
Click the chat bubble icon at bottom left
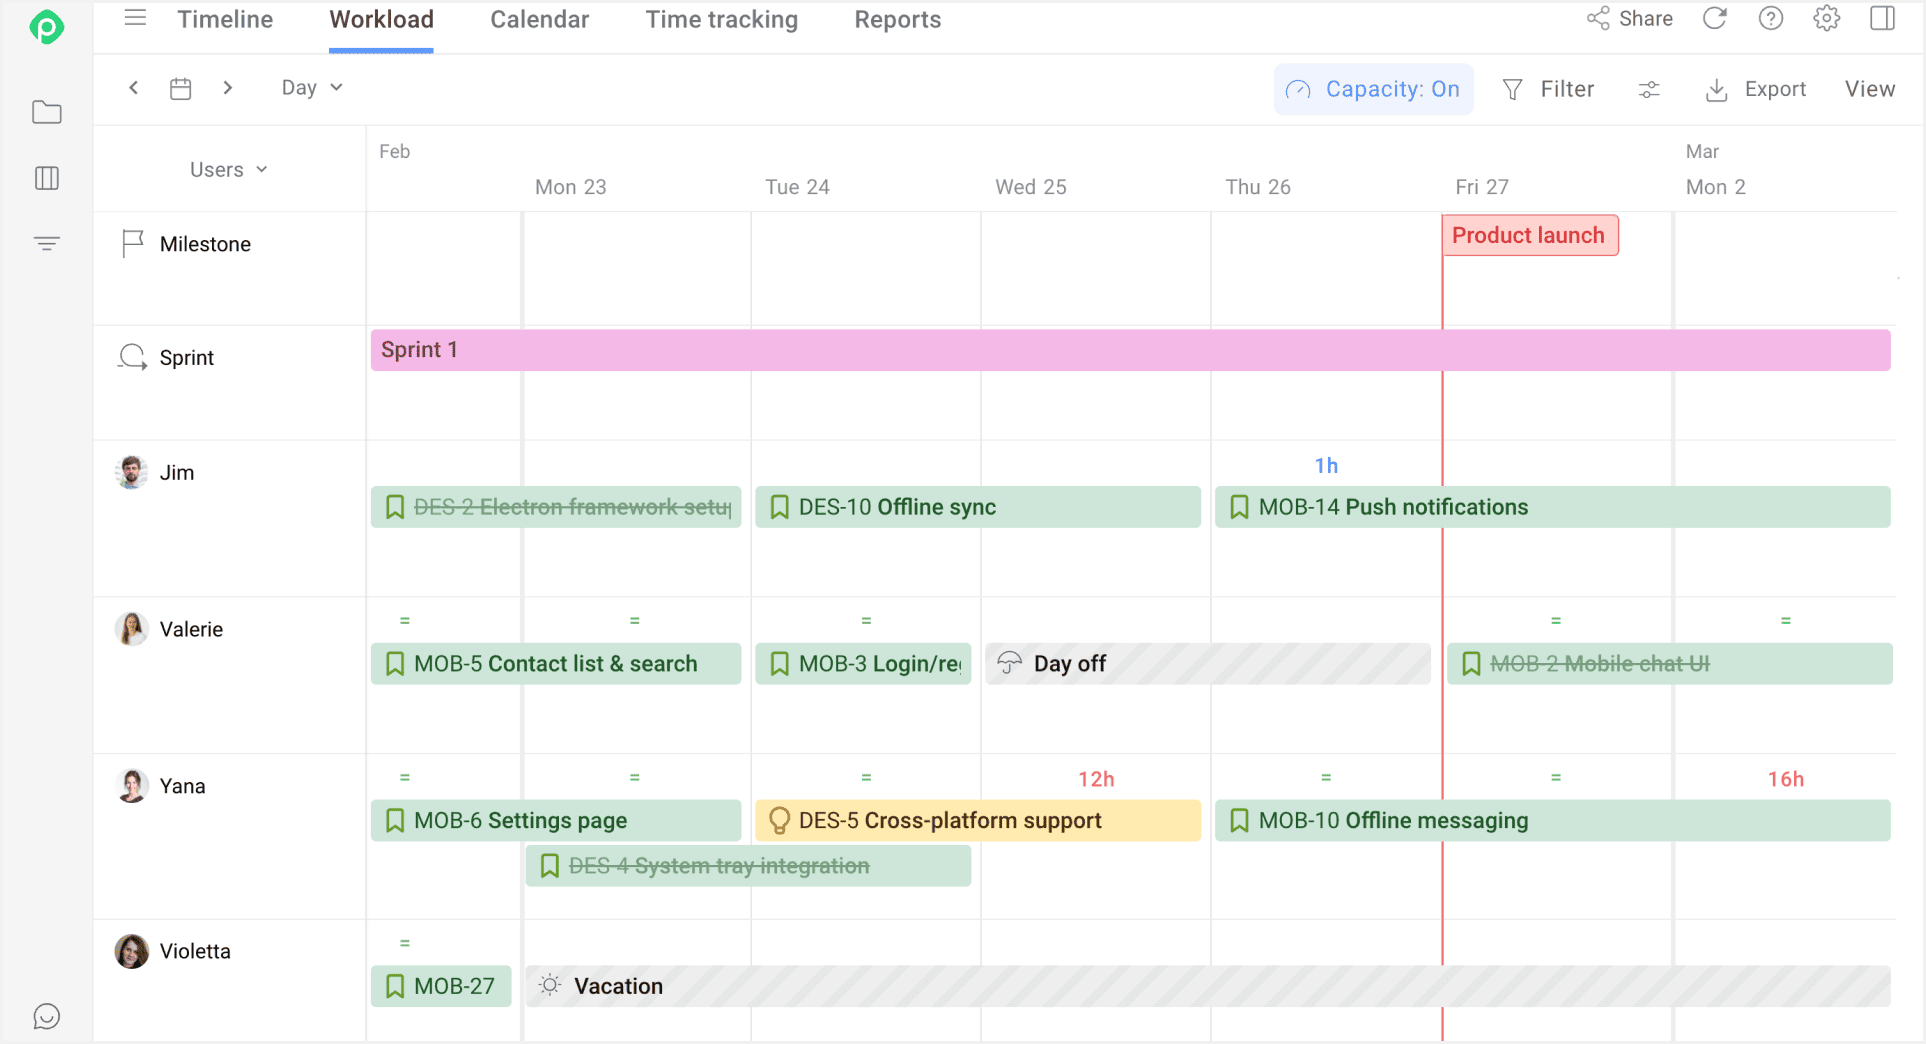point(47,1016)
